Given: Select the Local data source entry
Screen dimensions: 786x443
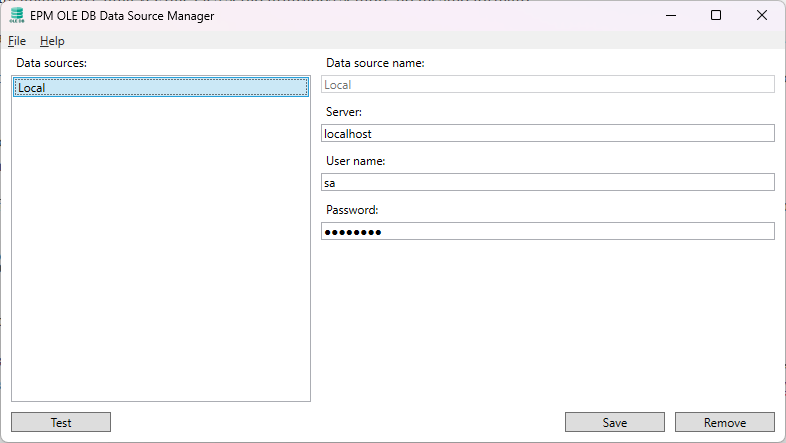Looking at the screenshot, I should tap(161, 87).
